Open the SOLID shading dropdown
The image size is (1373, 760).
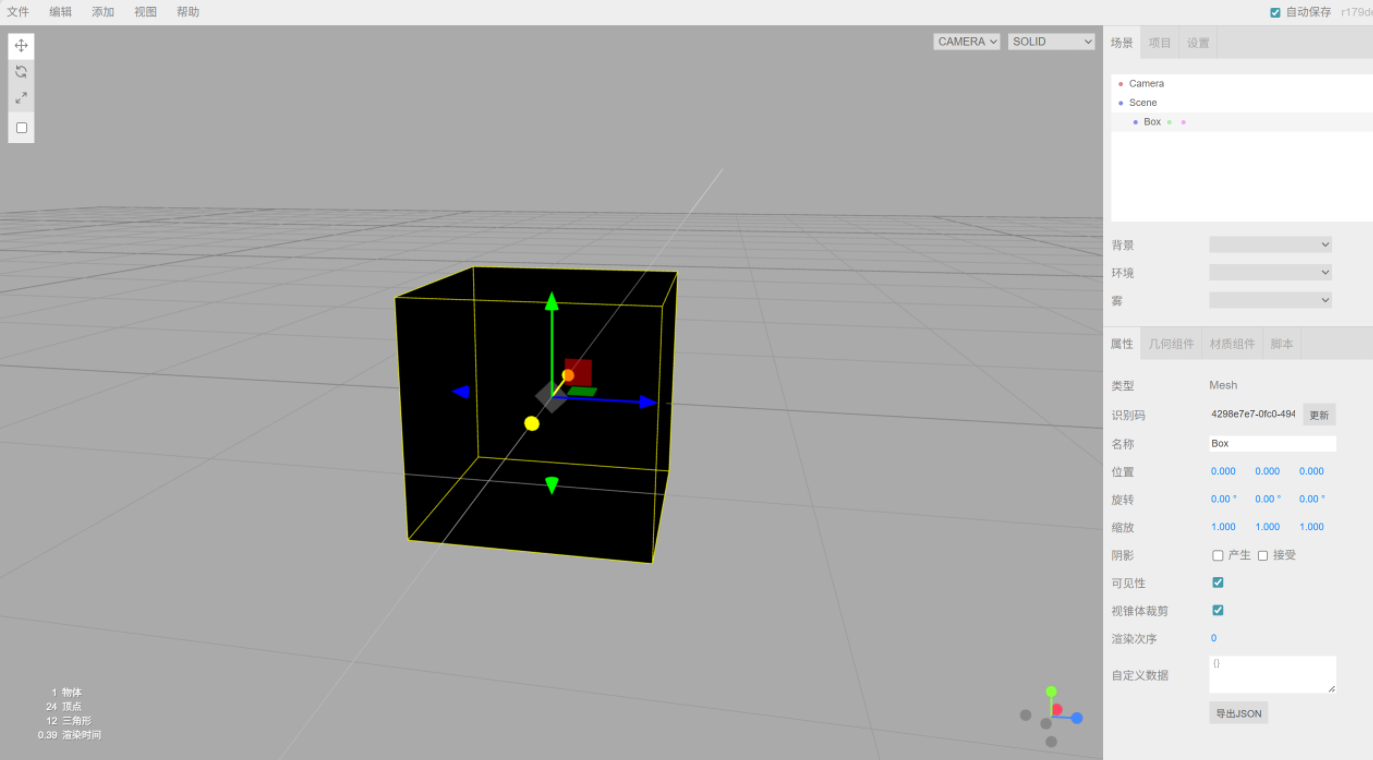click(1051, 42)
